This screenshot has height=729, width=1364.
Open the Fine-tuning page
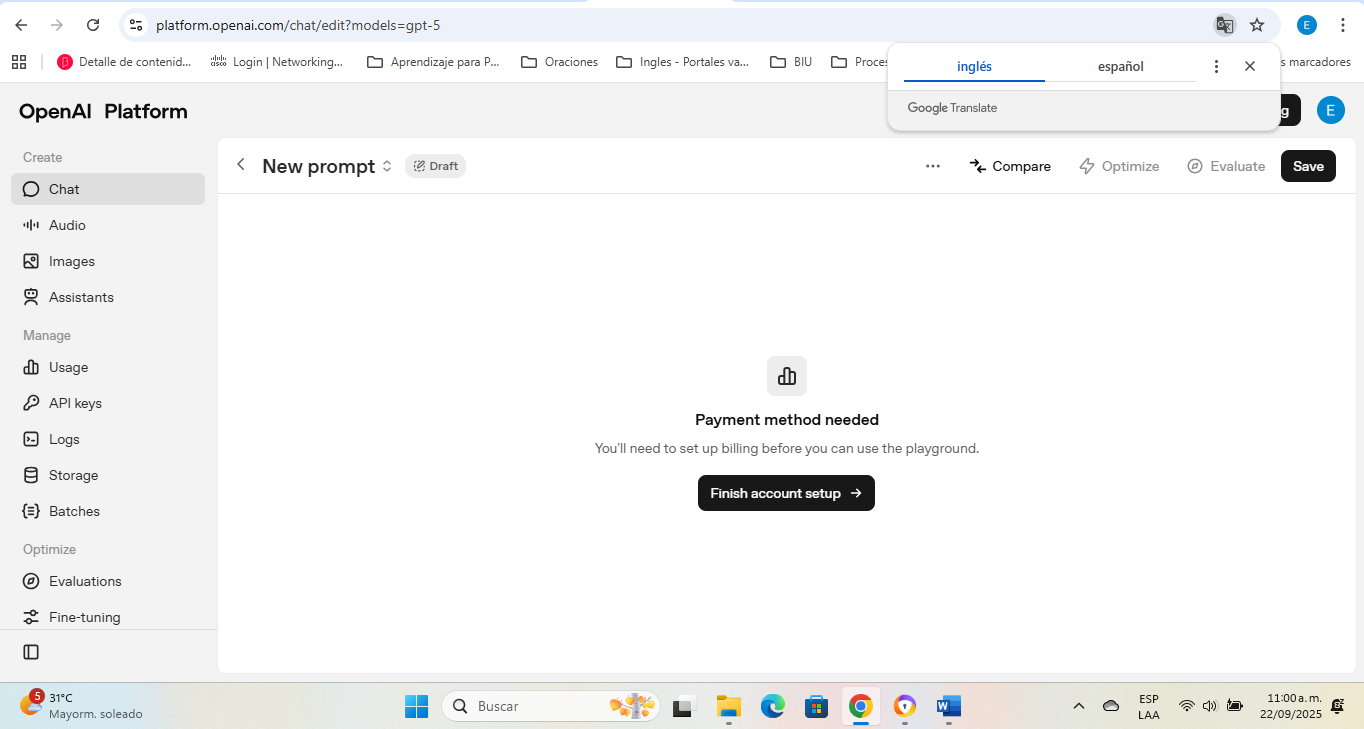(108, 617)
